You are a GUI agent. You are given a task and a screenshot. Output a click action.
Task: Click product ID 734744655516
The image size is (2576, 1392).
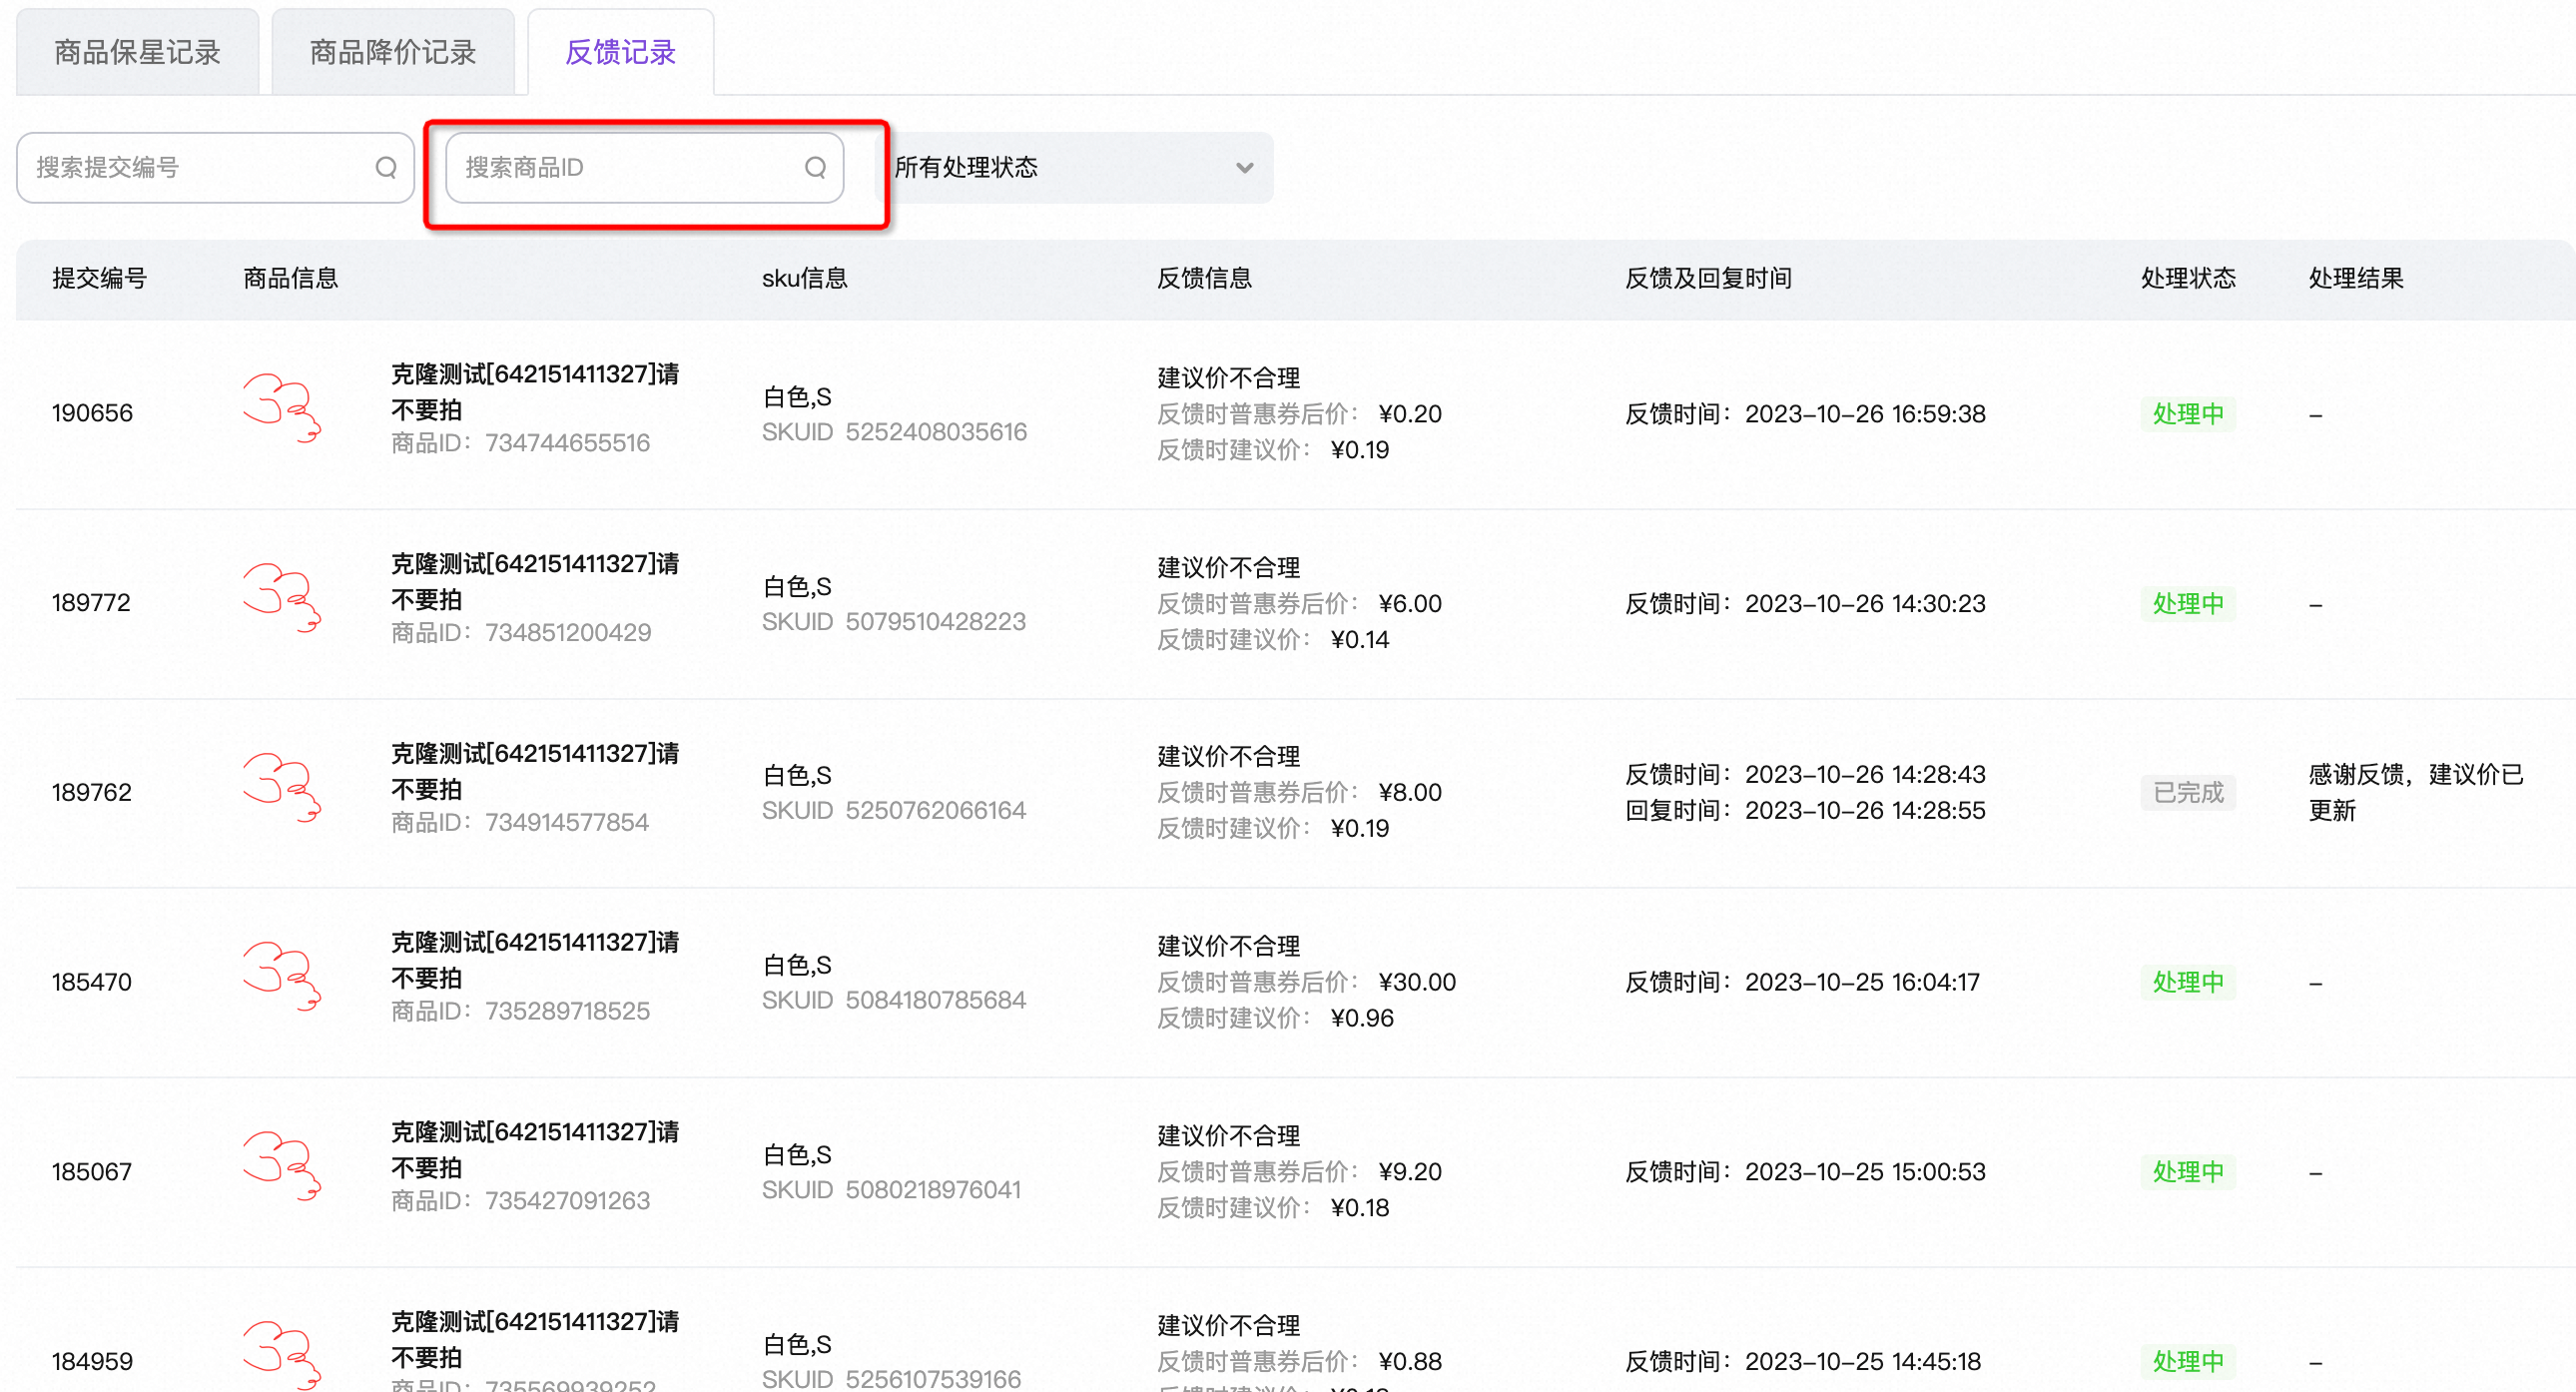click(567, 443)
